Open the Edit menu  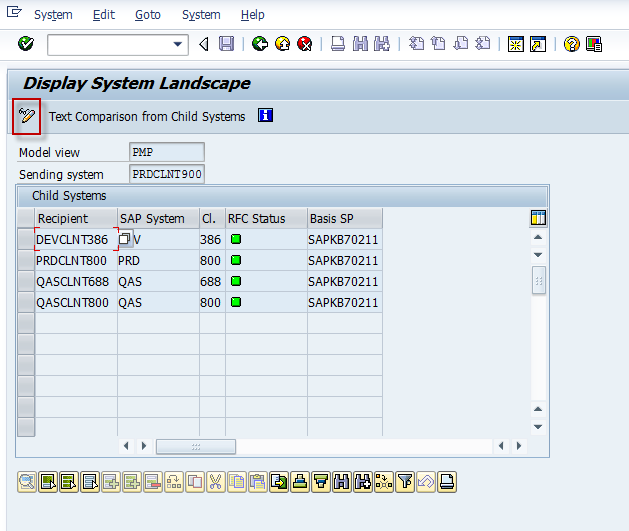[103, 15]
